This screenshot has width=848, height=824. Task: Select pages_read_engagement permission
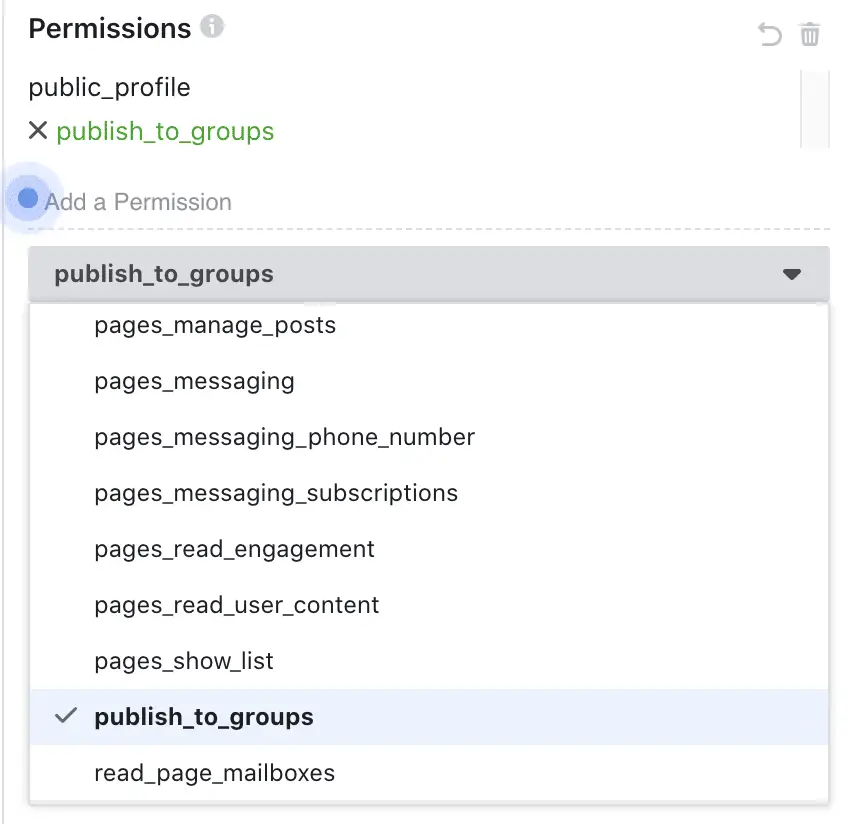click(x=429, y=549)
